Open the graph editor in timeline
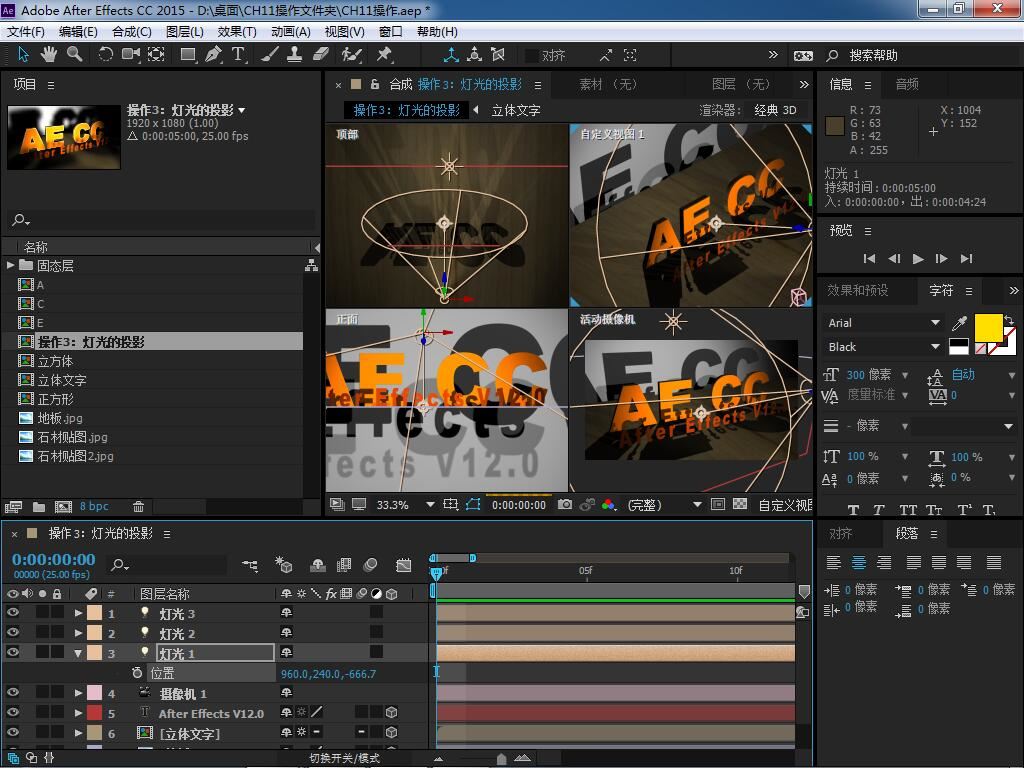Viewport: 1024px width, 768px height. pyautogui.click(x=404, y=565)
